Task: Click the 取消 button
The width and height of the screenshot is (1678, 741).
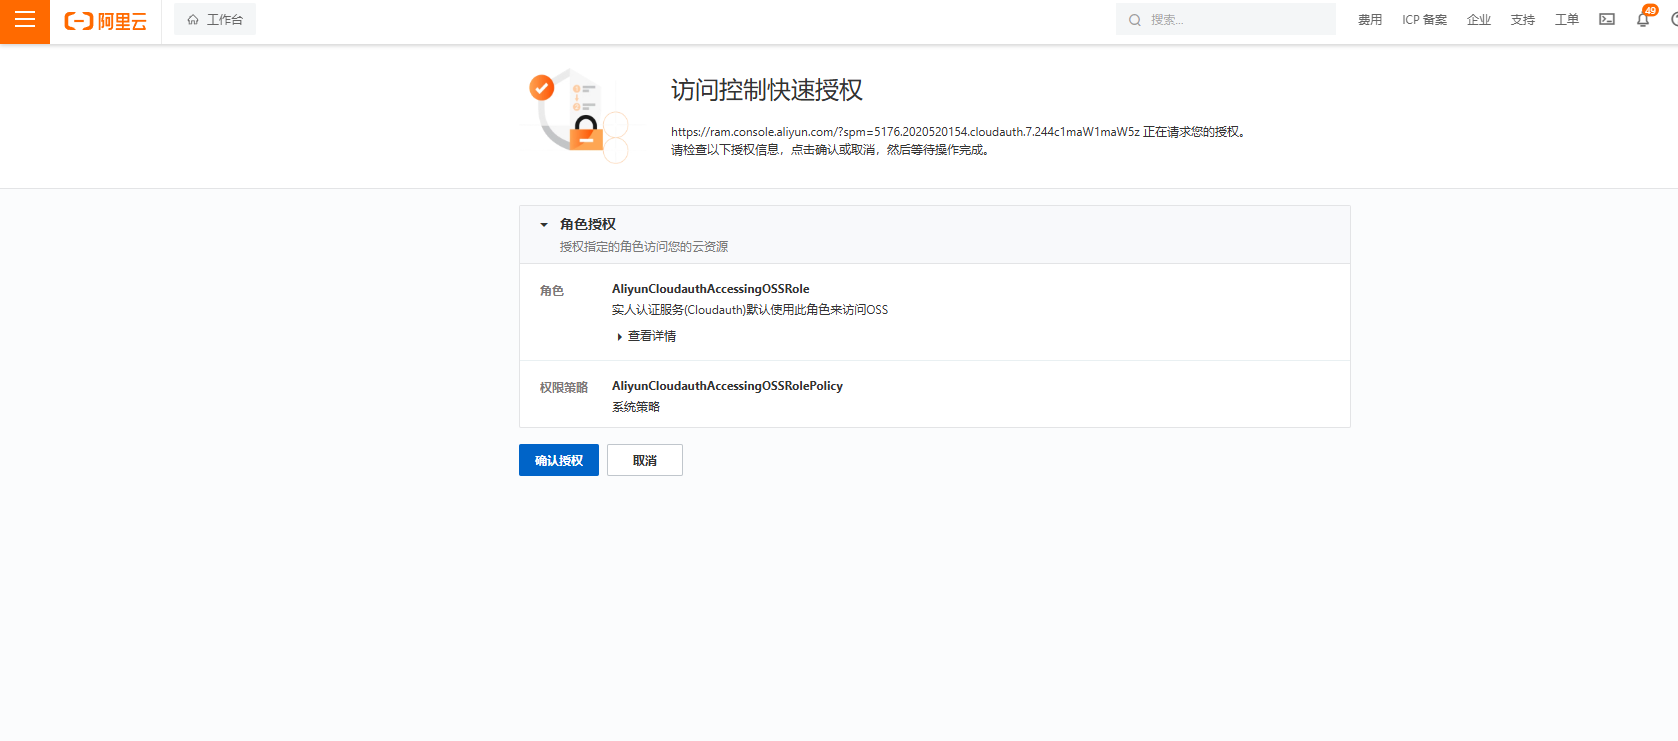Action: (644, 460)
